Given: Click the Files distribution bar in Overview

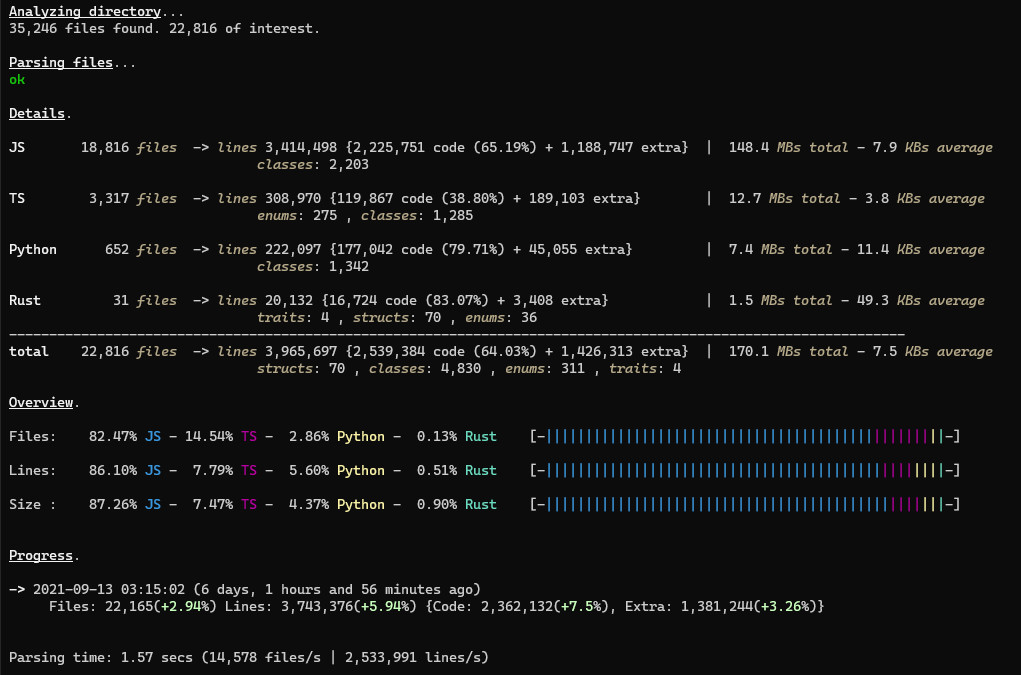Looking at the screenshot, I should point(745,437).
